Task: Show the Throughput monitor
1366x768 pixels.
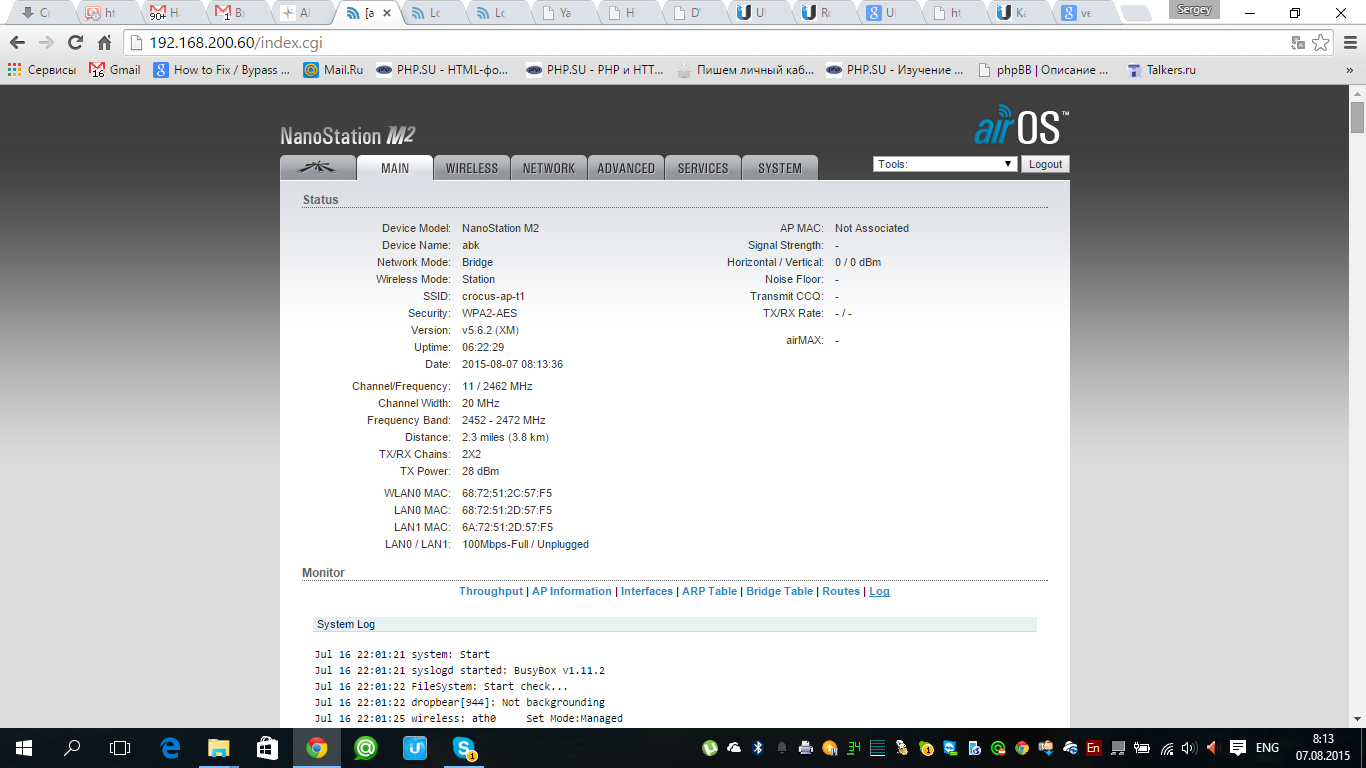Action: click(x=491, y=591)
